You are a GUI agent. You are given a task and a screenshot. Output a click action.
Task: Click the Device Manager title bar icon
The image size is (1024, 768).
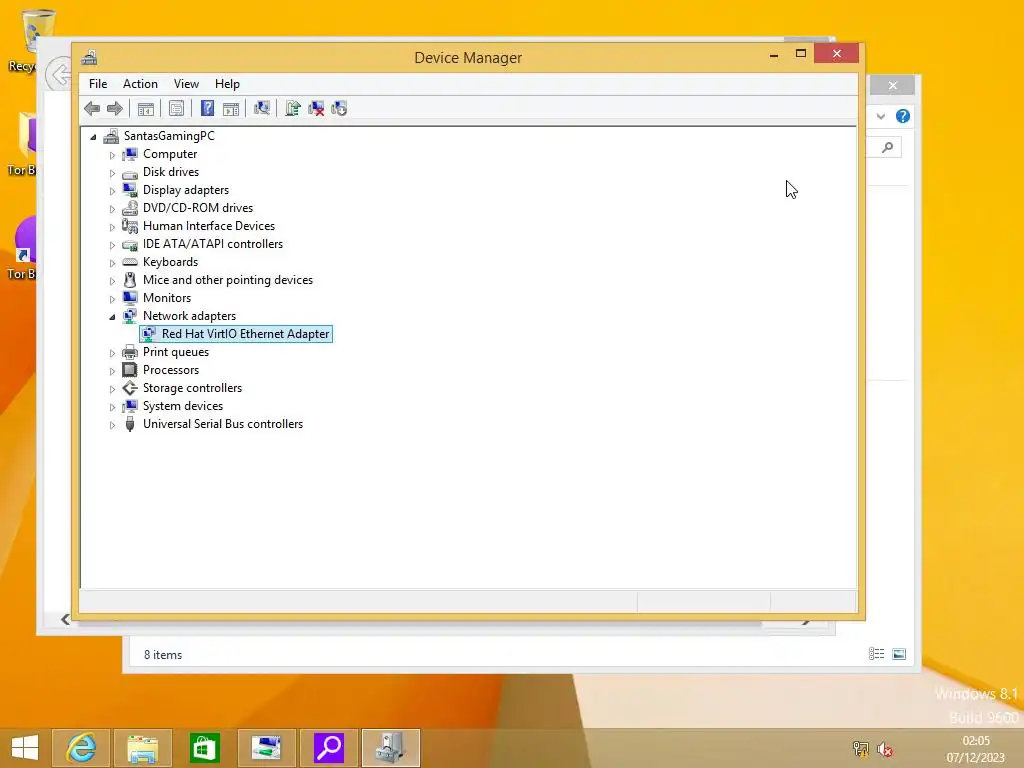tap(89, 57)
